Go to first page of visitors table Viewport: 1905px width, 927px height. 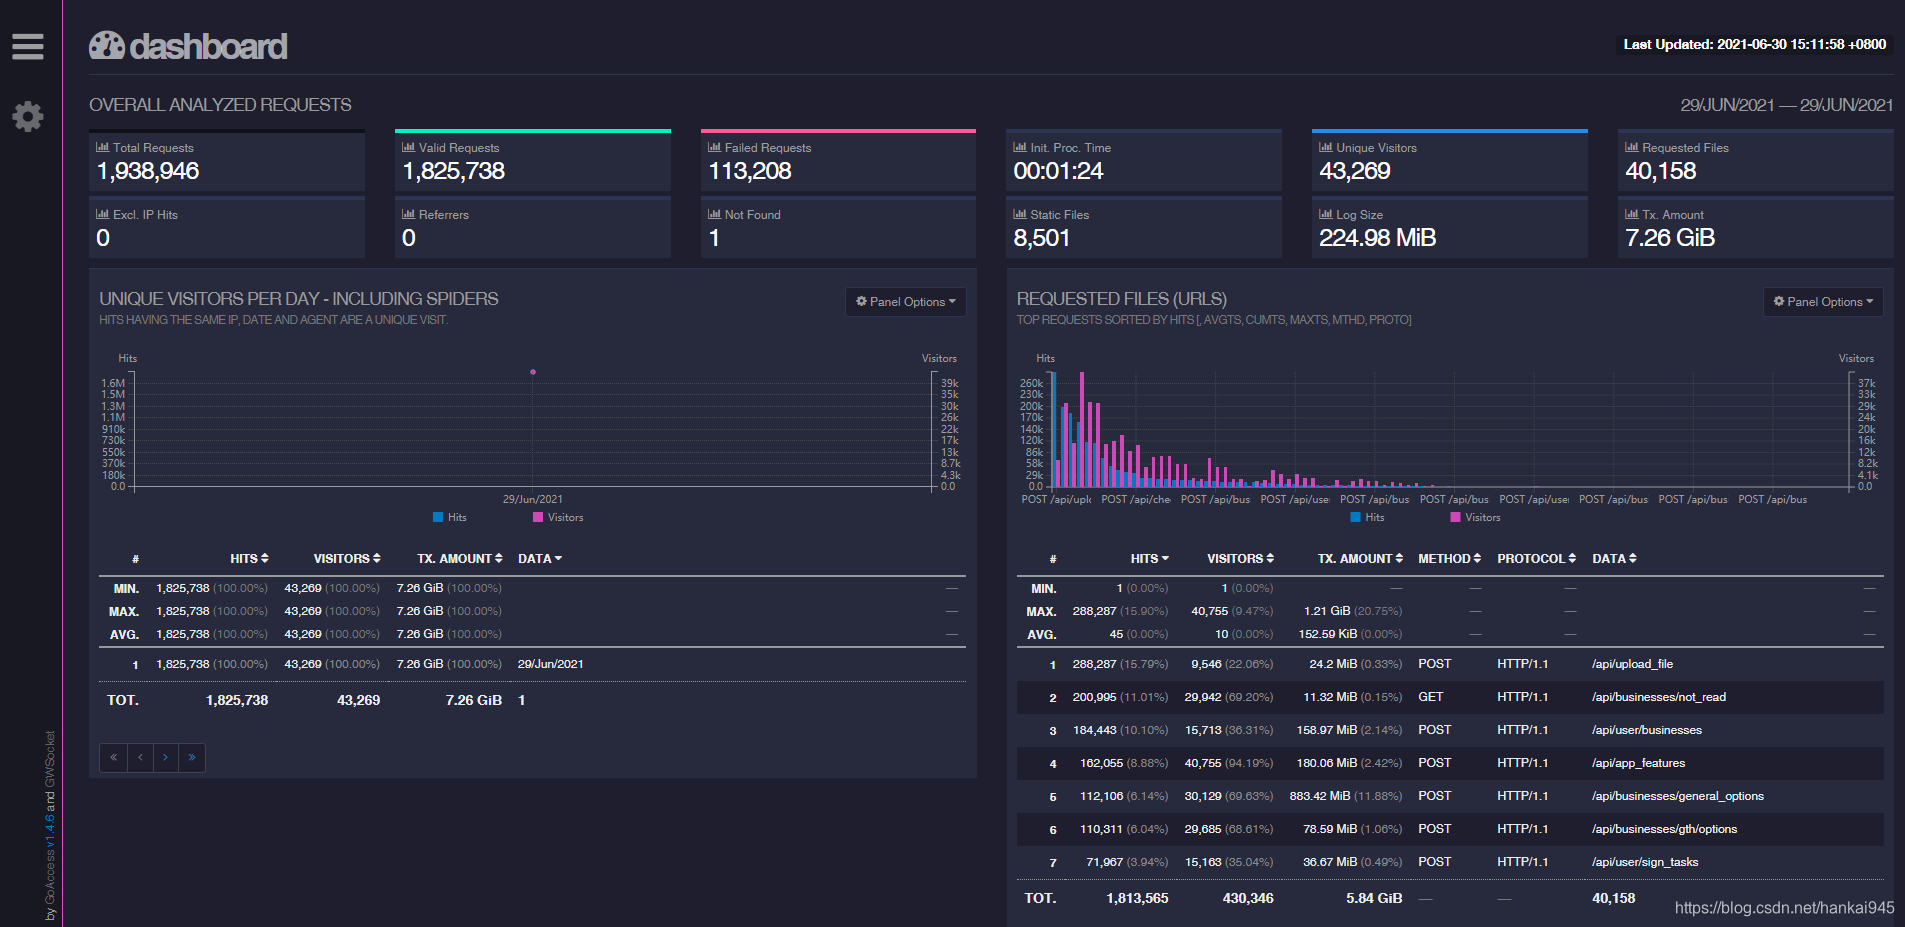click(x=114, y=757)
